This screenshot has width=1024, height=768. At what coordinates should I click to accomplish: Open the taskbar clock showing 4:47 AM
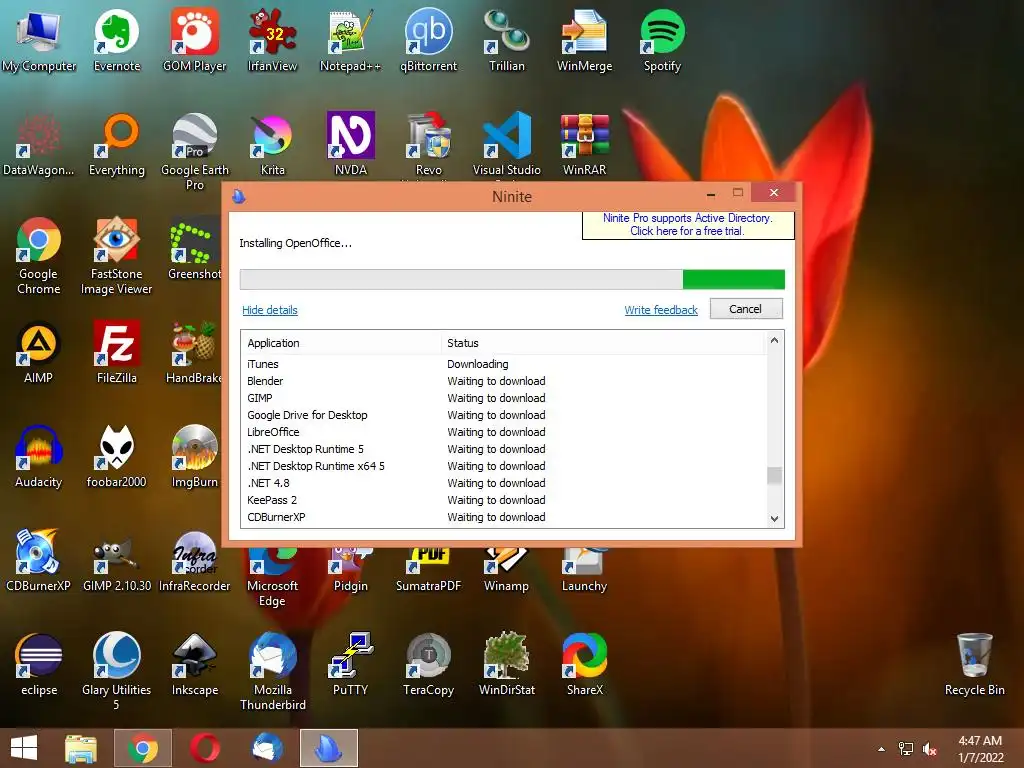coord(980,749)
